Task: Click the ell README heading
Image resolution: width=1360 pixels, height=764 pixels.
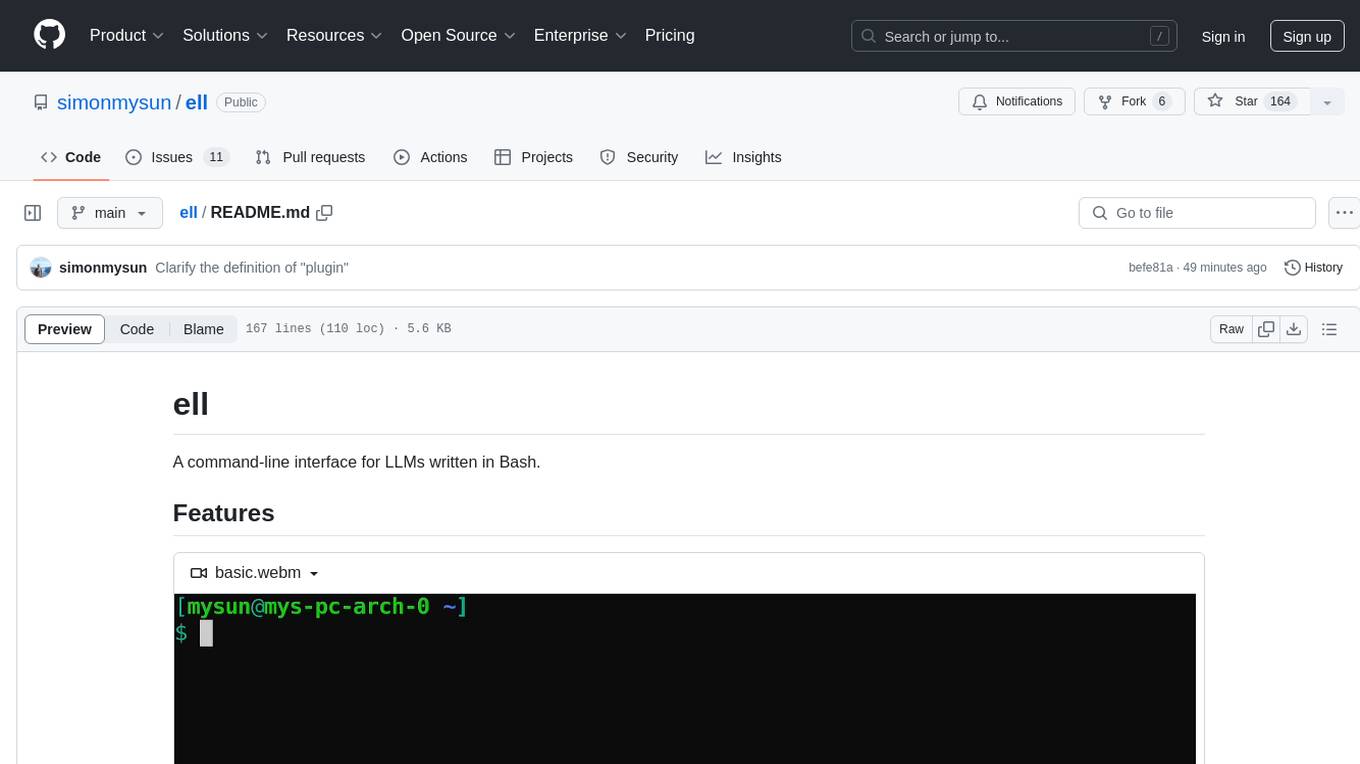Action: (x=191, y=404)
